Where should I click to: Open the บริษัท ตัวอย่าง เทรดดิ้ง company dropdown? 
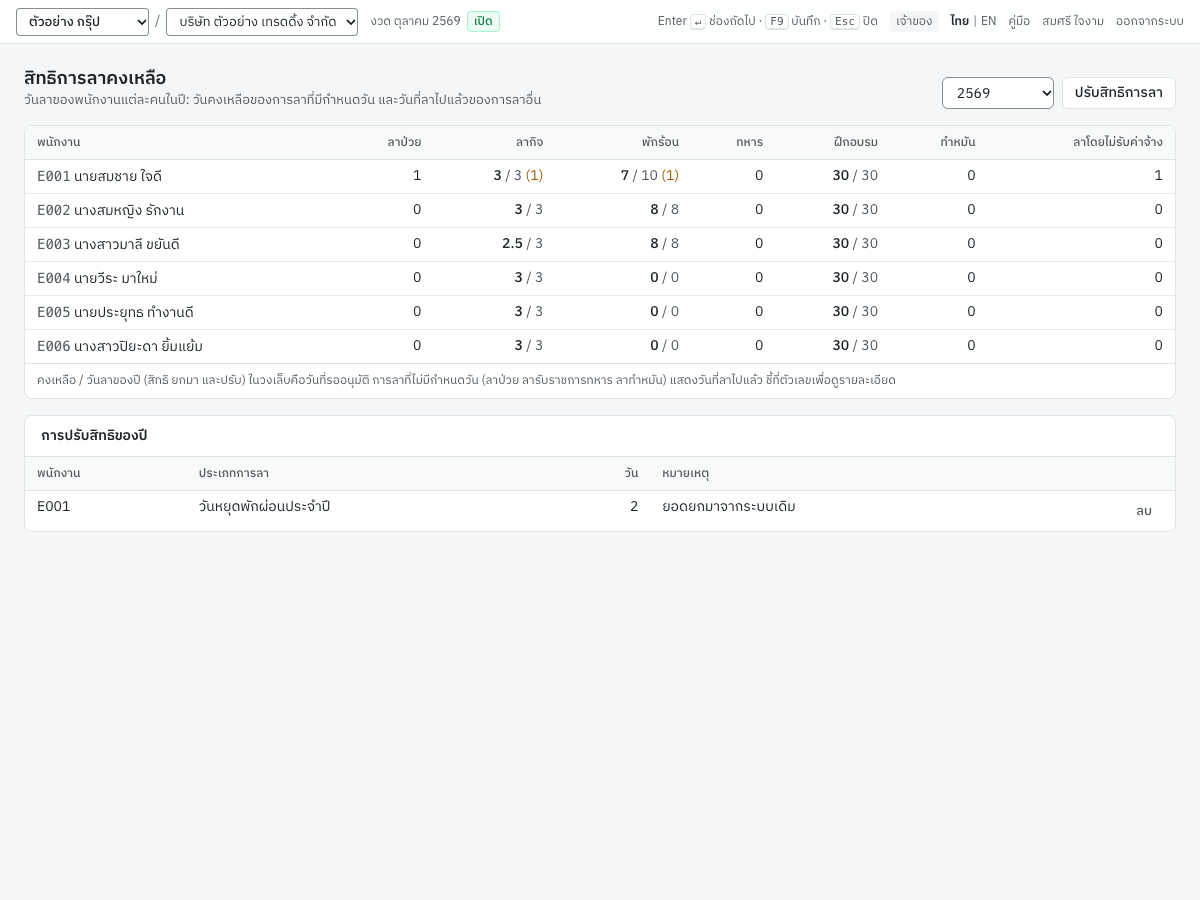(x=262, y=22)
